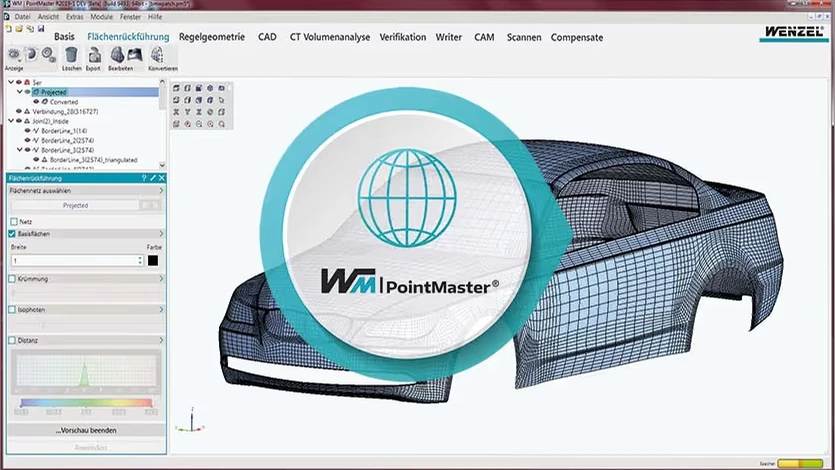The width and height of the screenshot is (835, 470).
Task: Click the Projected selection field in panel
Action: pyautogui.click(x=75, y=205)
